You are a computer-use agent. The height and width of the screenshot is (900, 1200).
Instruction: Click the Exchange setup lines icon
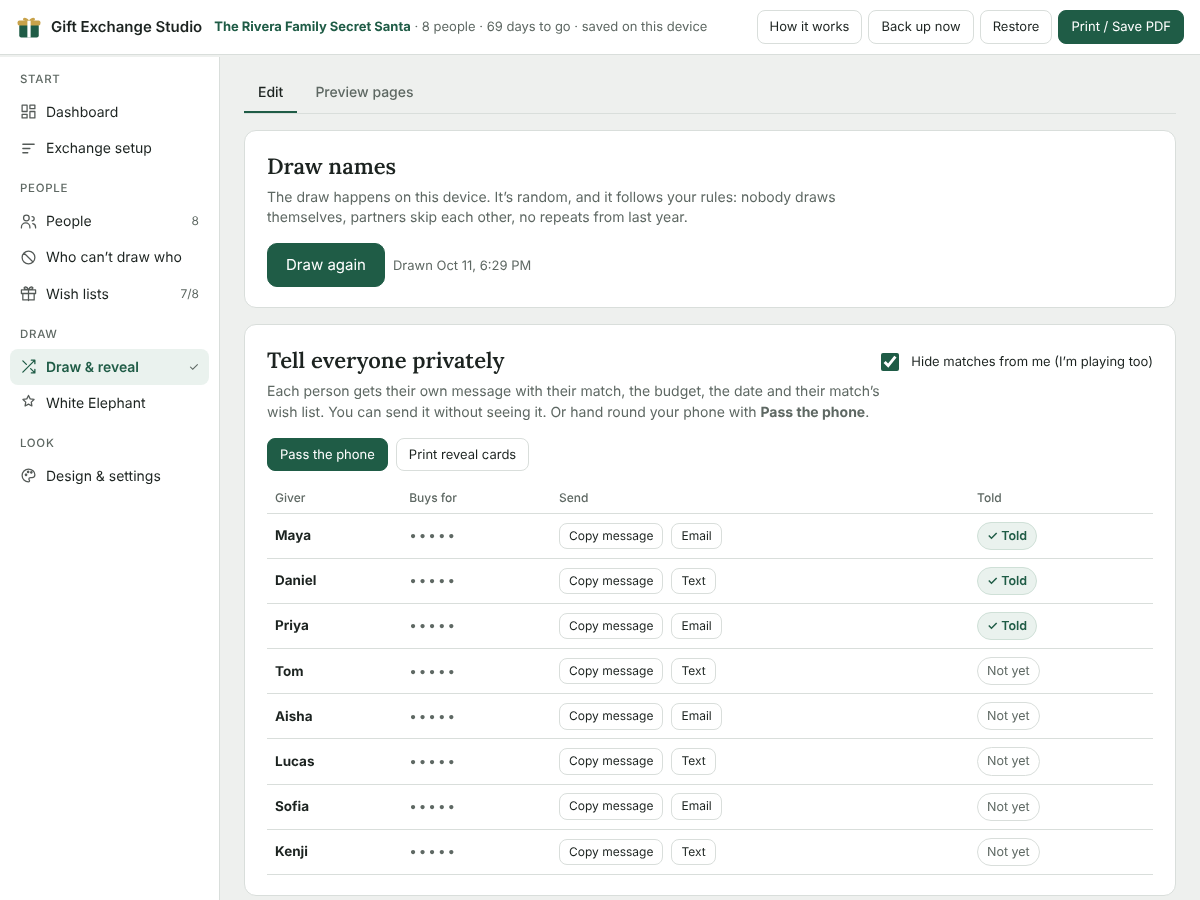click(x=28, y=148)
